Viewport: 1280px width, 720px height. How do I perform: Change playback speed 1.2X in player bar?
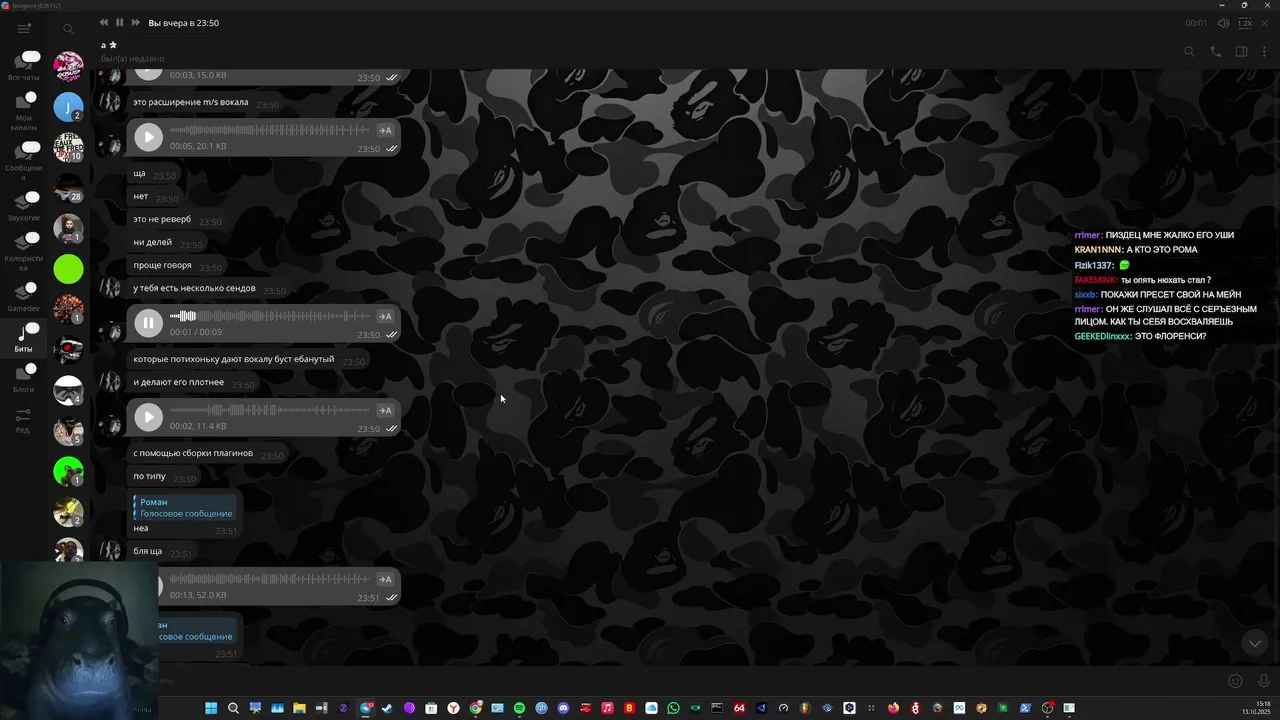(1245, 23)
